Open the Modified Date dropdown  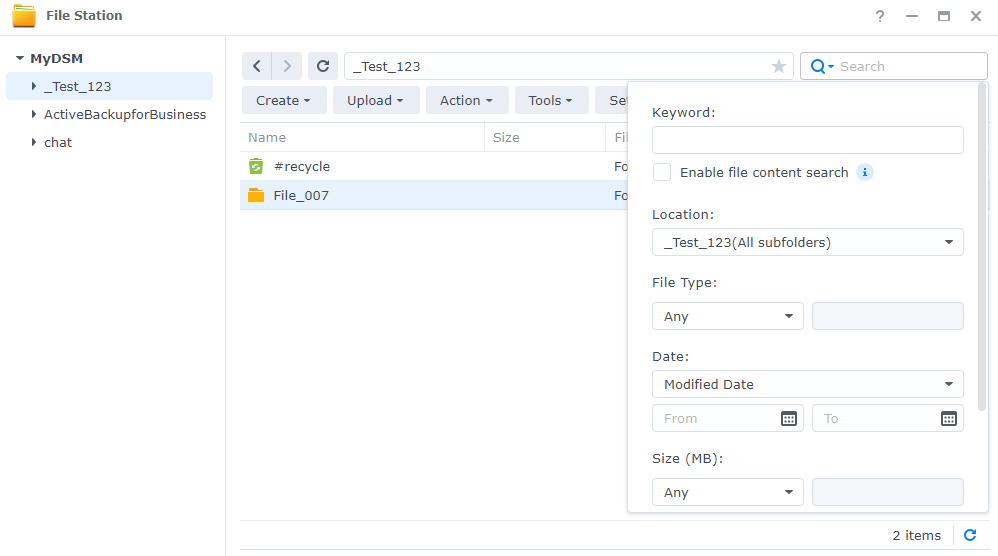808,384
